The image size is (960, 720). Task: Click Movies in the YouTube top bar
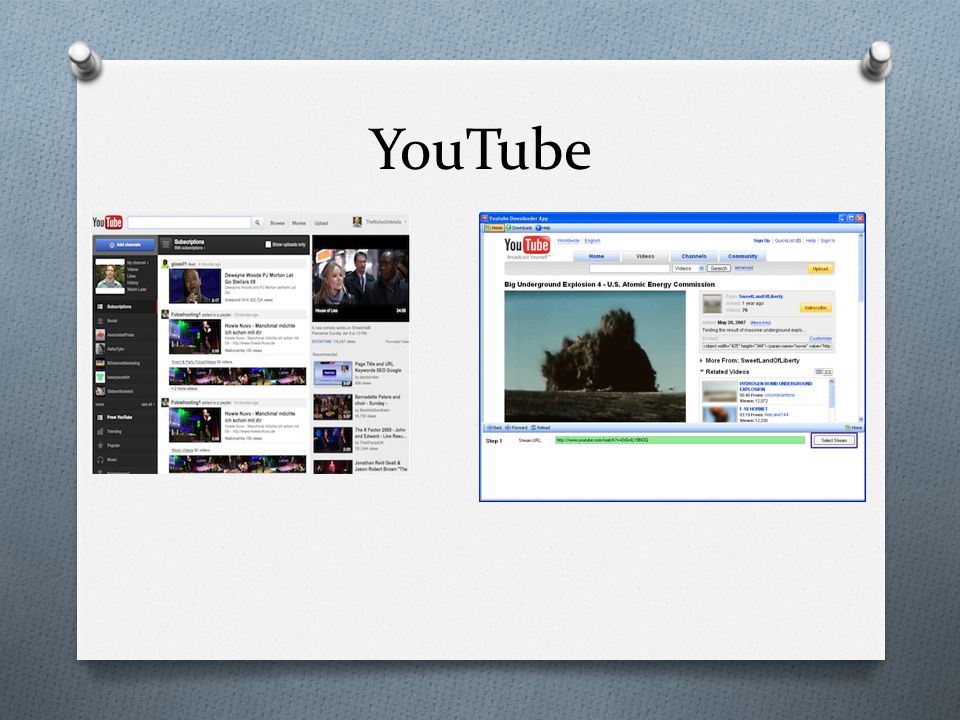pyautogui.click(x=299, y=223)
